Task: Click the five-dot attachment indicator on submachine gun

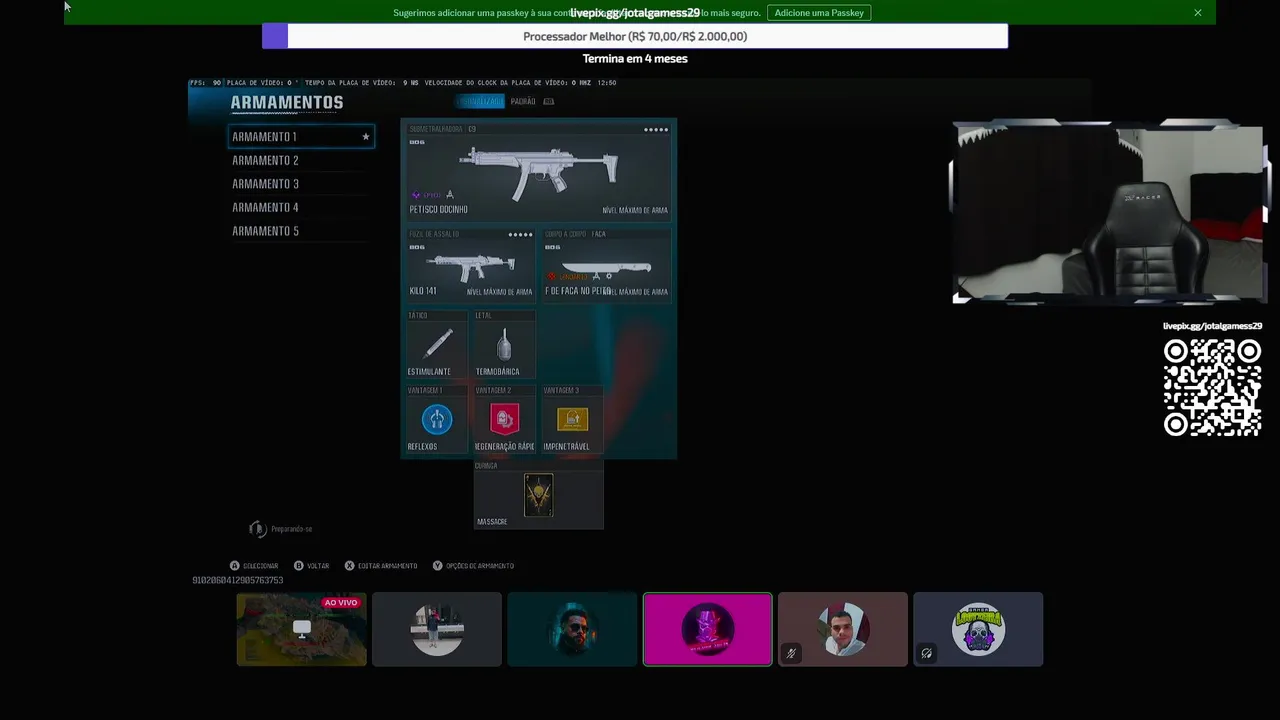Action: 656,129
